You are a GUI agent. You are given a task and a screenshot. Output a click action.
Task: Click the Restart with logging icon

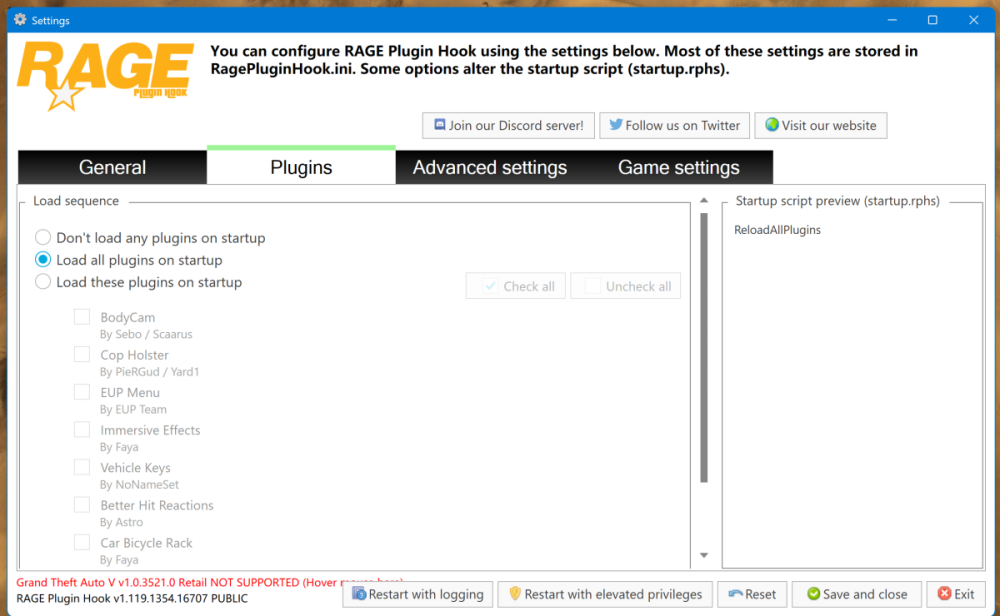(x=359, y=594)
